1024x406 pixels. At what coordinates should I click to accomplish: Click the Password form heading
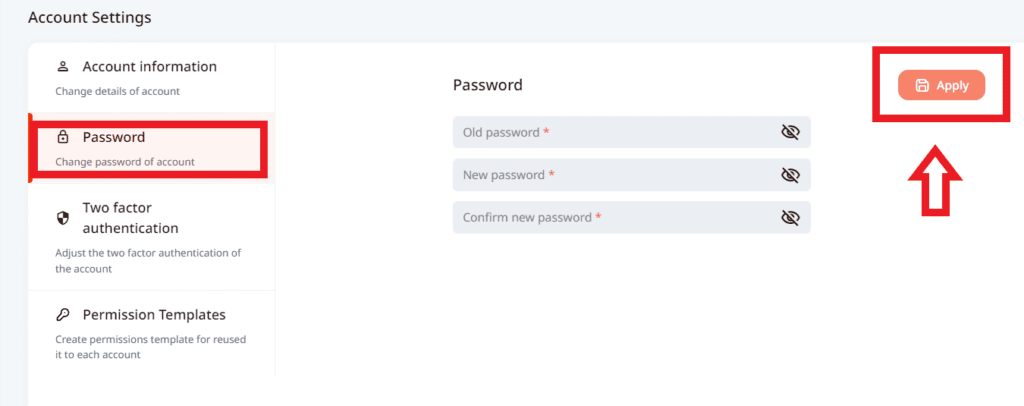tap(487, 85)
